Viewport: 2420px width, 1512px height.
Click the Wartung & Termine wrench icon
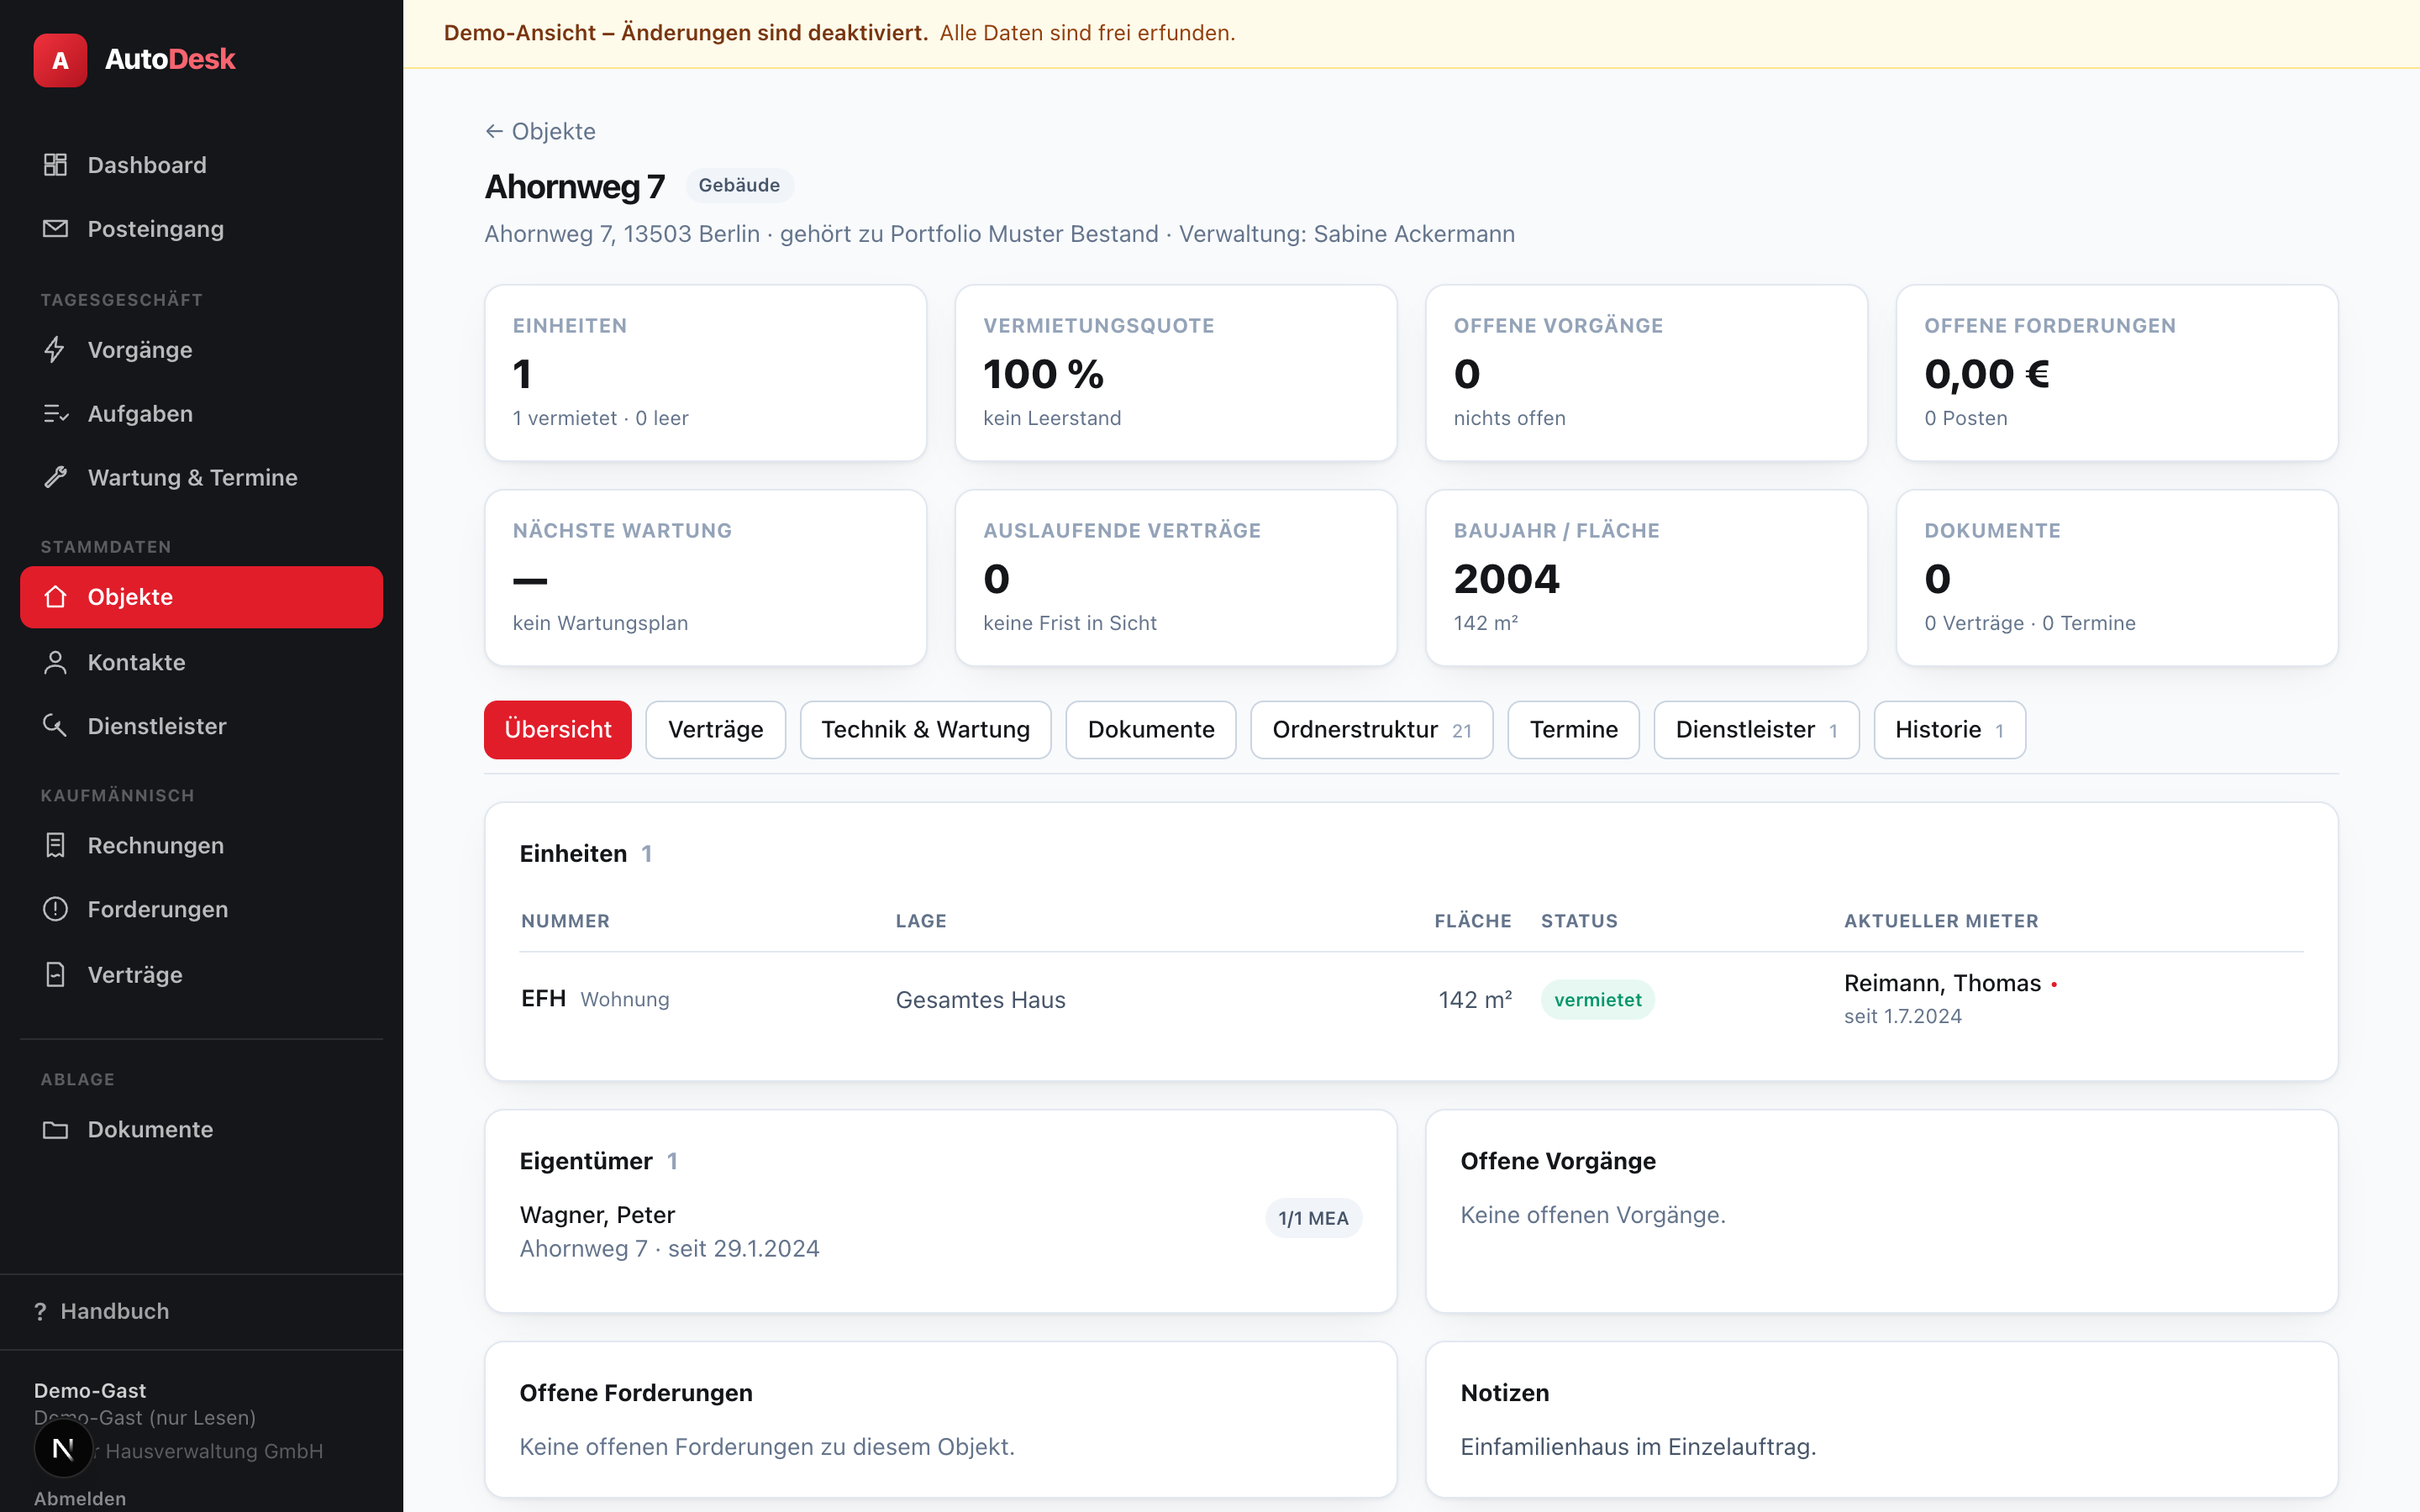[55, 478]
